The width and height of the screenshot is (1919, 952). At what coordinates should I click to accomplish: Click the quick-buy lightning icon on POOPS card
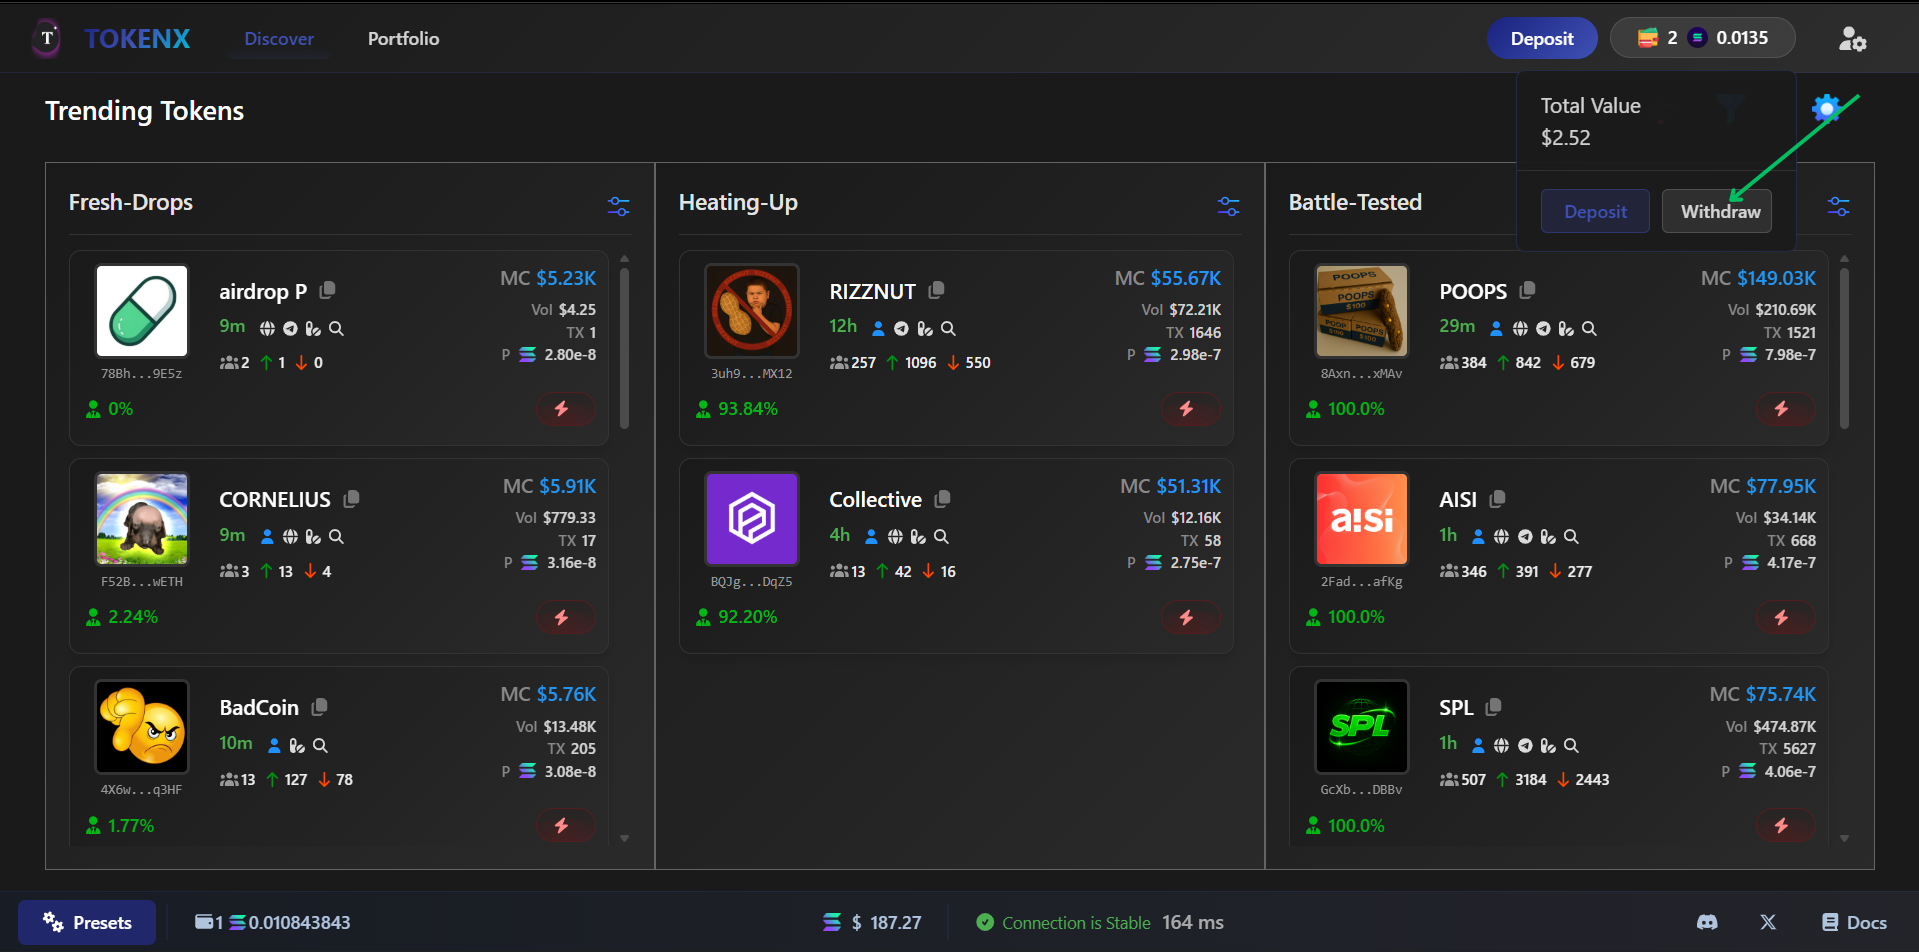click(x=1781, y=409)
